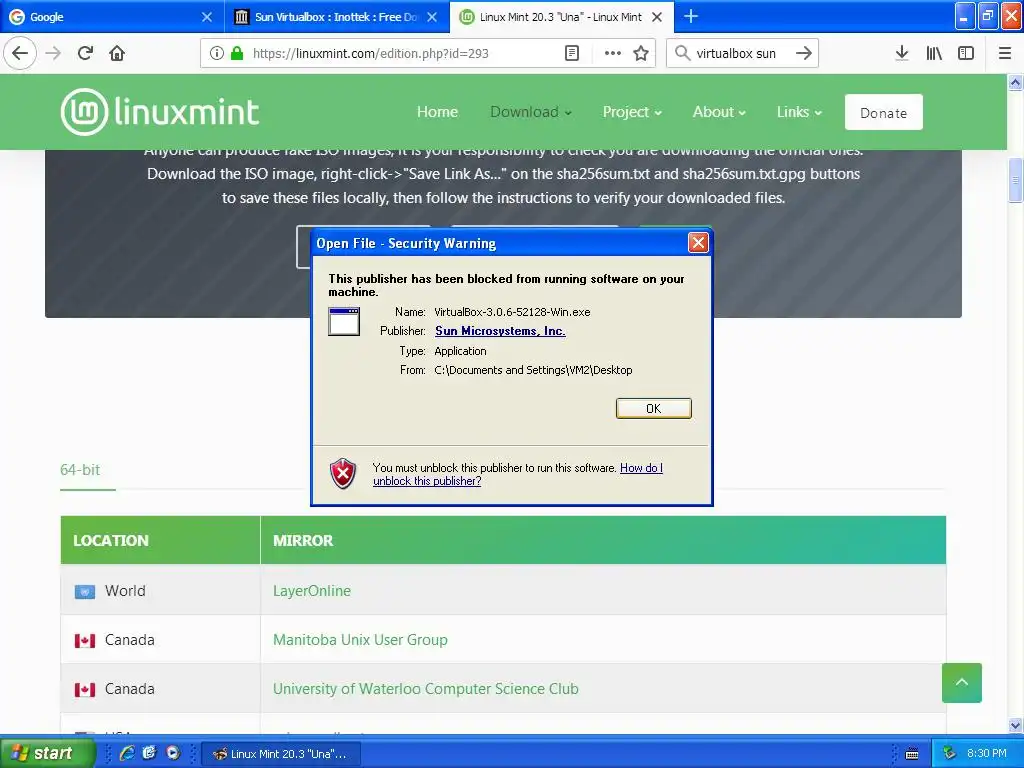
Task: Click the search magnifier icon
Action: 682,53
